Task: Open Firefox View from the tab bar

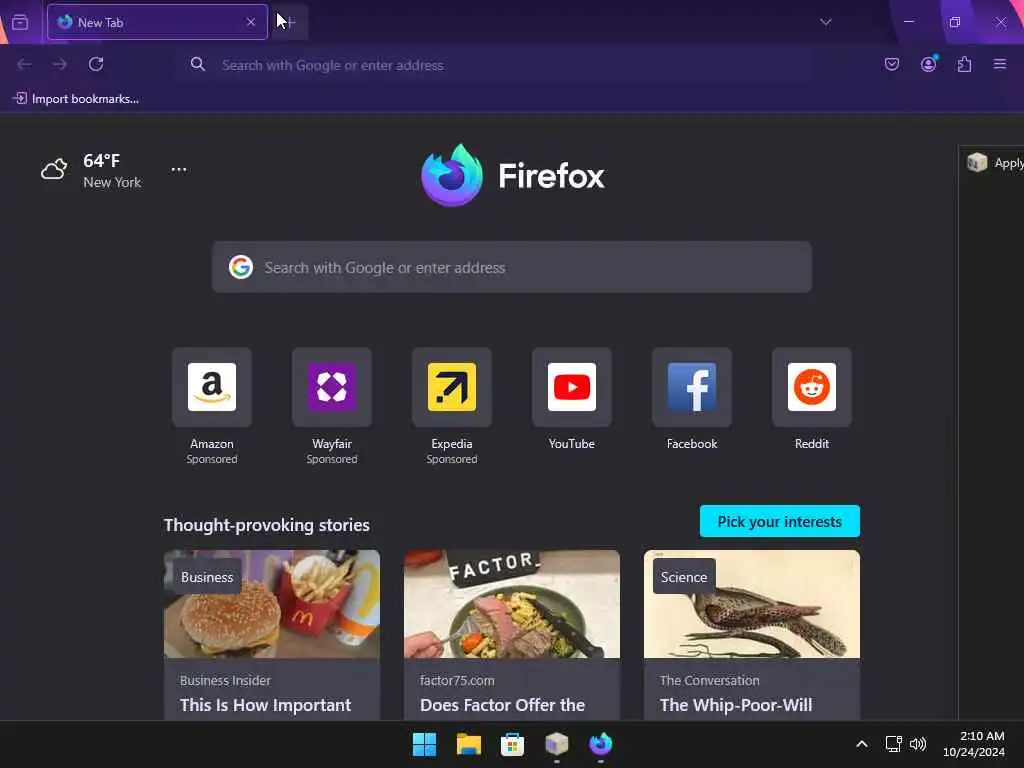Action: tap(20, 22)
